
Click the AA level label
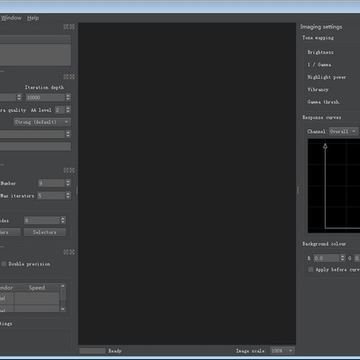(41, 110)
